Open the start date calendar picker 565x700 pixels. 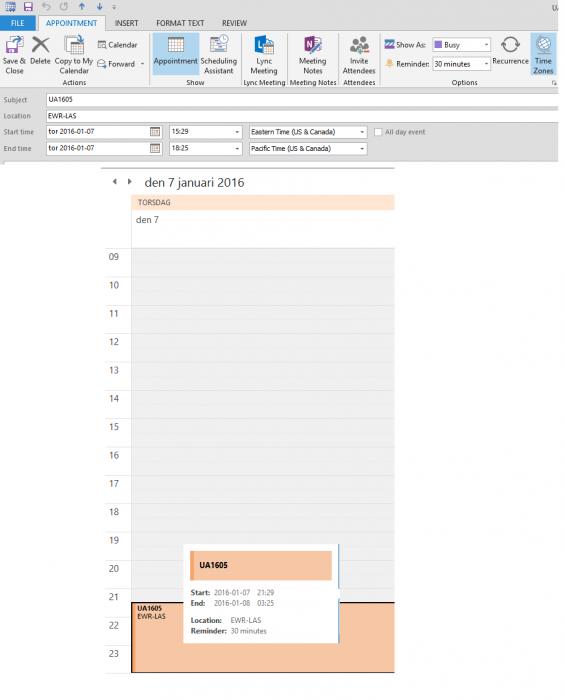pos(155,132)
